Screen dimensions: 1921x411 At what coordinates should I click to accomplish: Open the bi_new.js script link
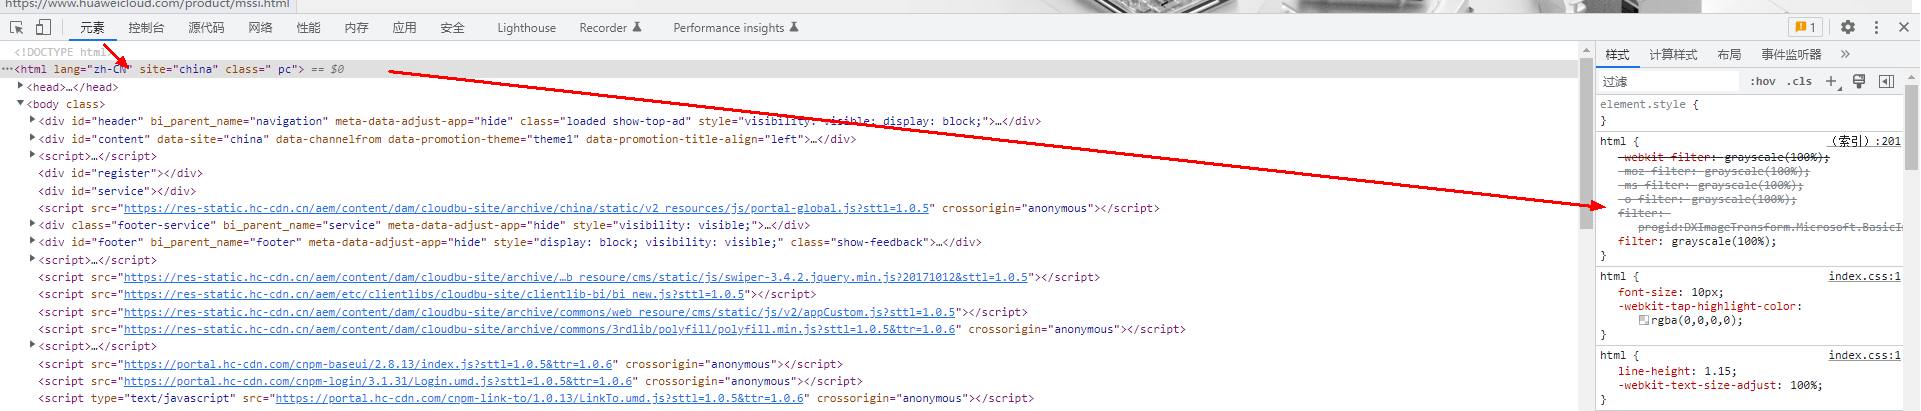(x=433, y=294)
